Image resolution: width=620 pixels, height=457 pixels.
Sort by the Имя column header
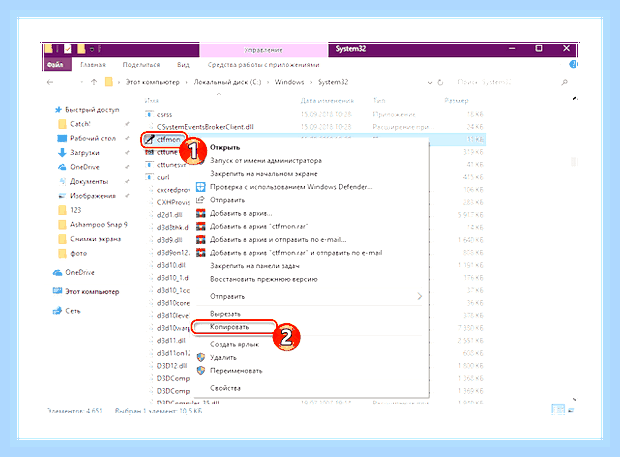pyautogui.click(x=152, y=100)
